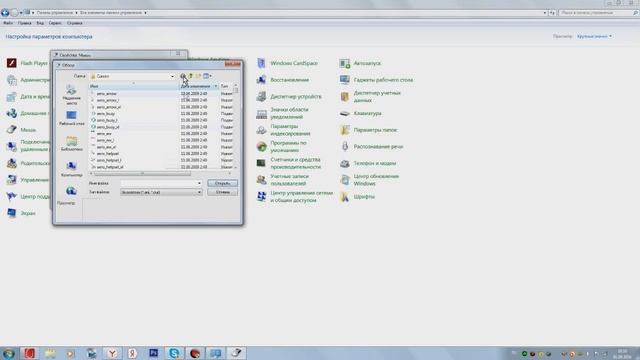Open address bar history dropdown arrow
The width and height of the screenshot is (640, 360).
544,13
